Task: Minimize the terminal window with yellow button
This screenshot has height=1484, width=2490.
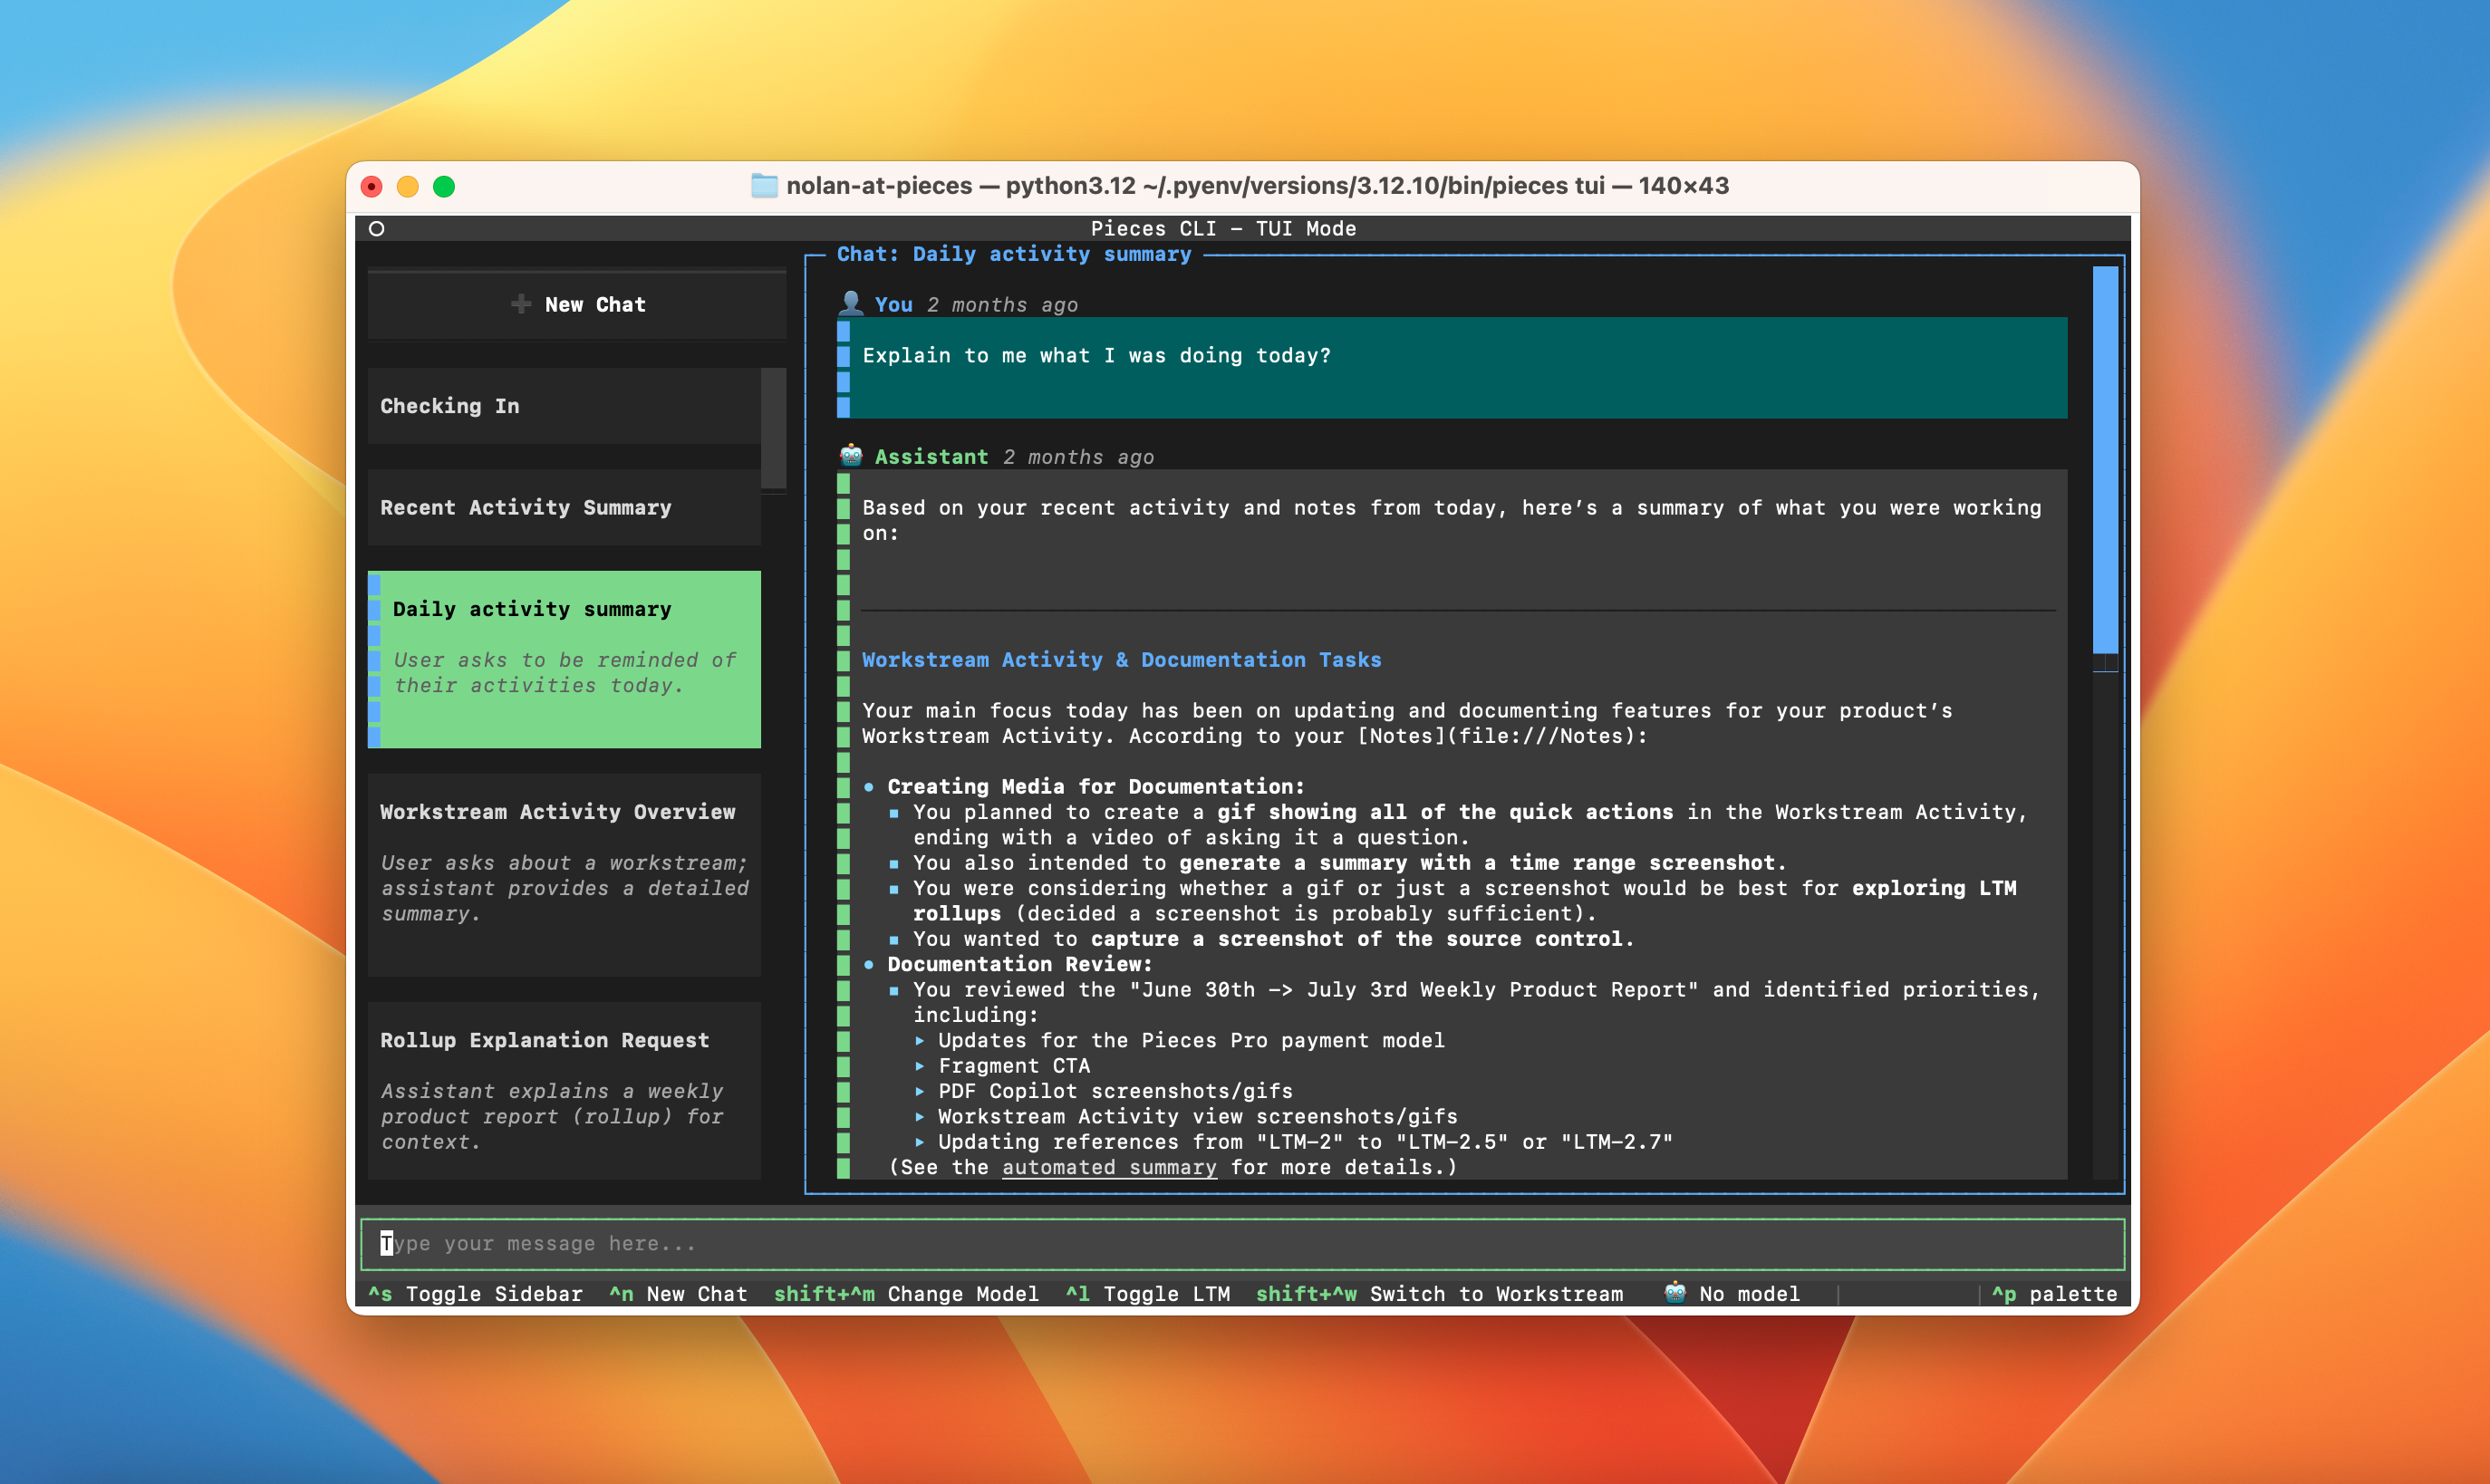Action: click(408, 187)
